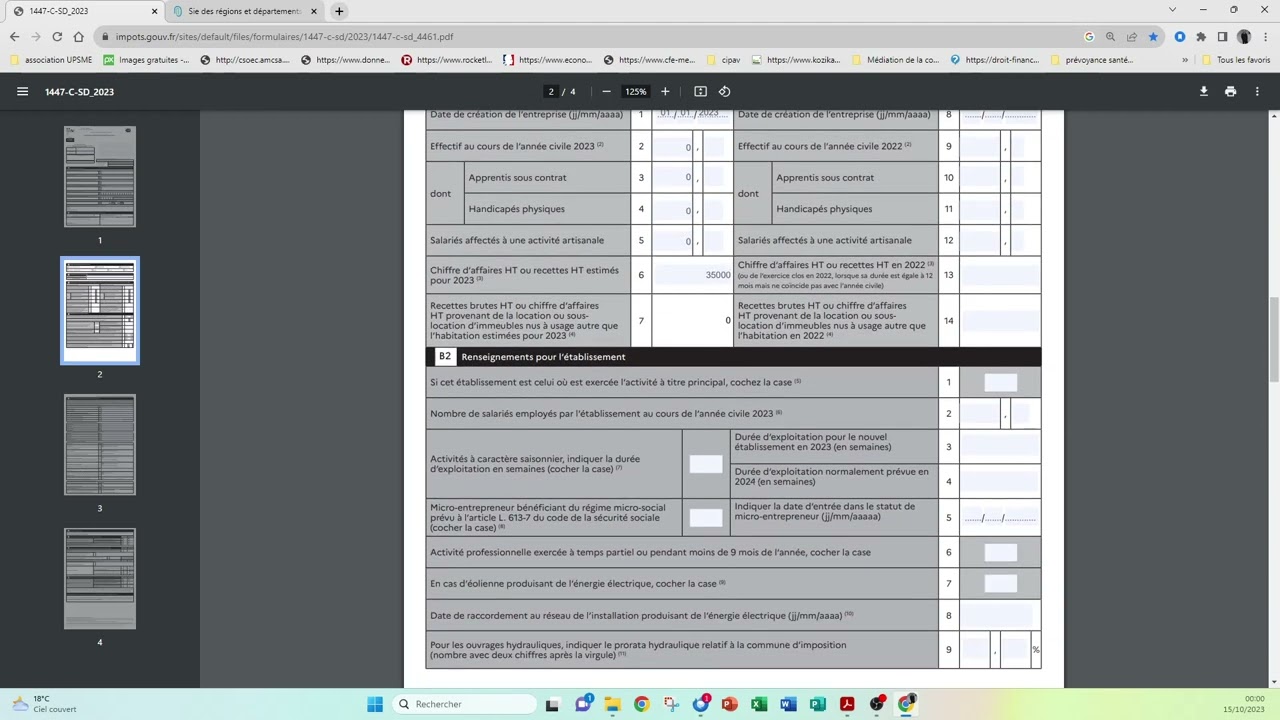Open new browser tab

pos(339,11)
